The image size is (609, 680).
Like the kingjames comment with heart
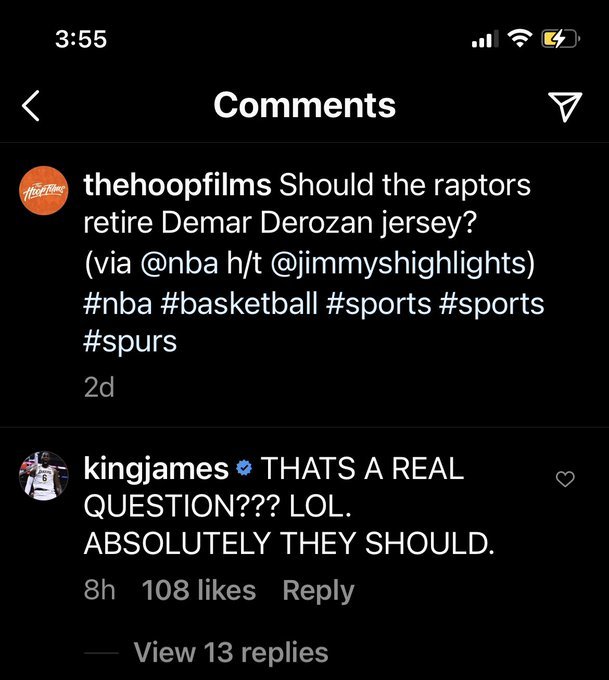[565, 480]
